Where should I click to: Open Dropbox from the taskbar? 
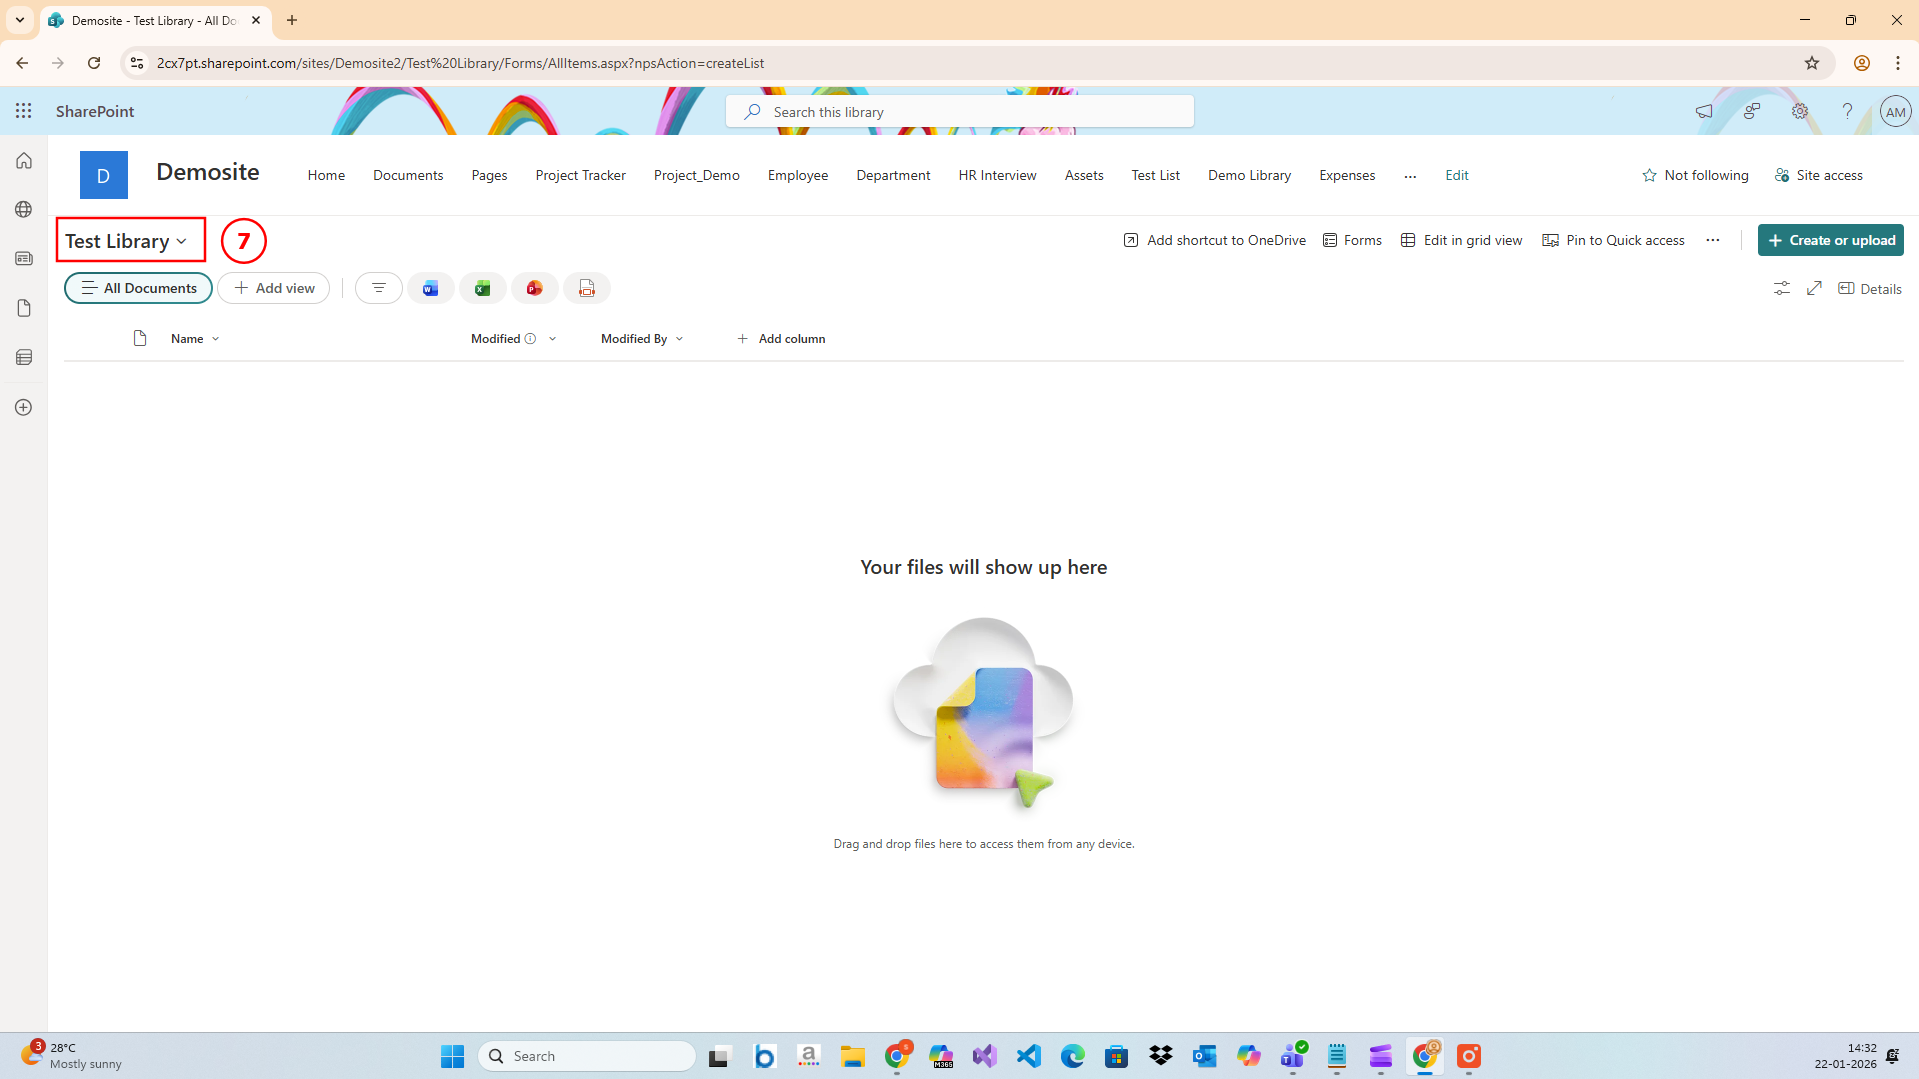click(1161, 1056)
